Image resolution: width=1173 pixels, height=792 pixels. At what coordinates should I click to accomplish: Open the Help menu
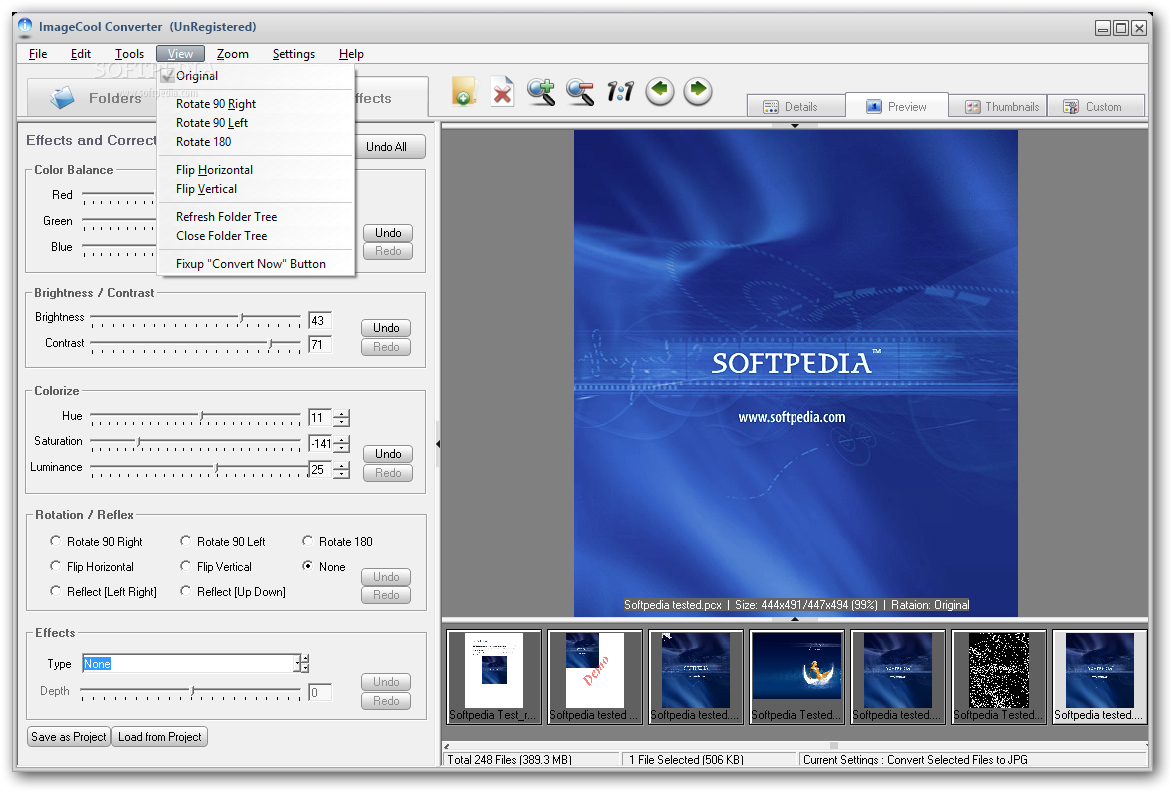point(351,54)
